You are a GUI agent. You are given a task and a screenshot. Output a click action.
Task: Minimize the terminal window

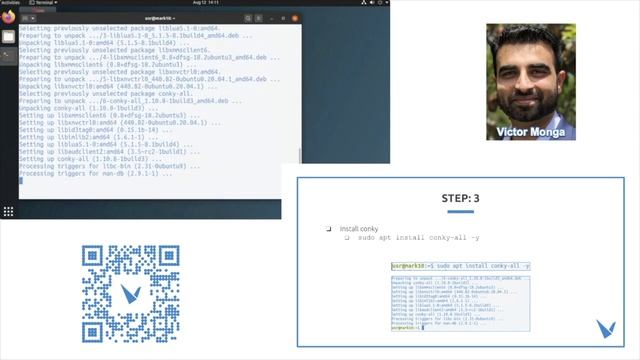click(272, 18)
